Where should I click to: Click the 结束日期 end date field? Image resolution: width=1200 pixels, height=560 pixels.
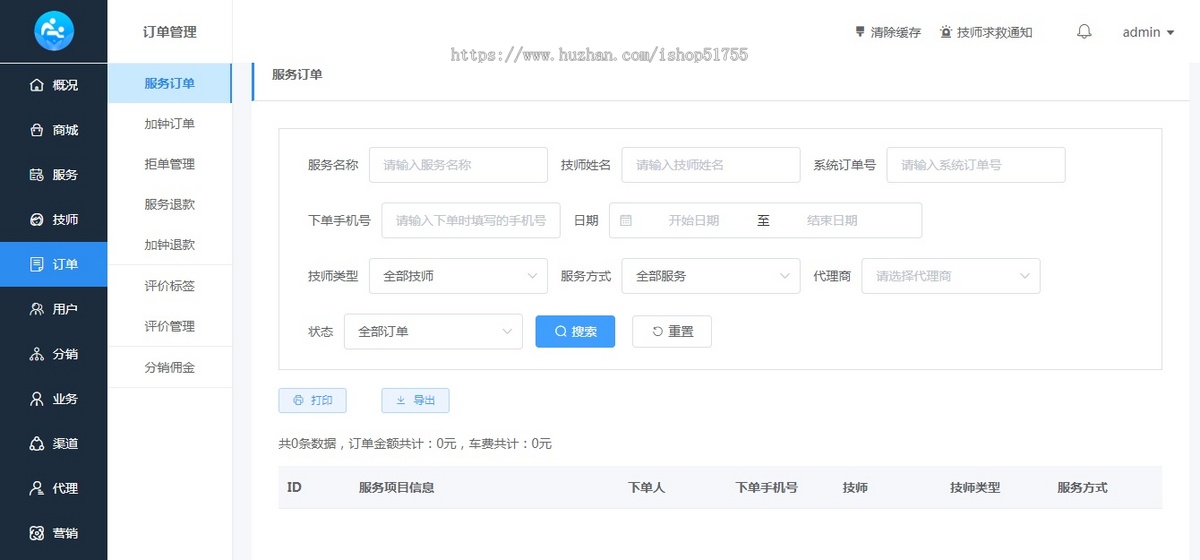832,220
